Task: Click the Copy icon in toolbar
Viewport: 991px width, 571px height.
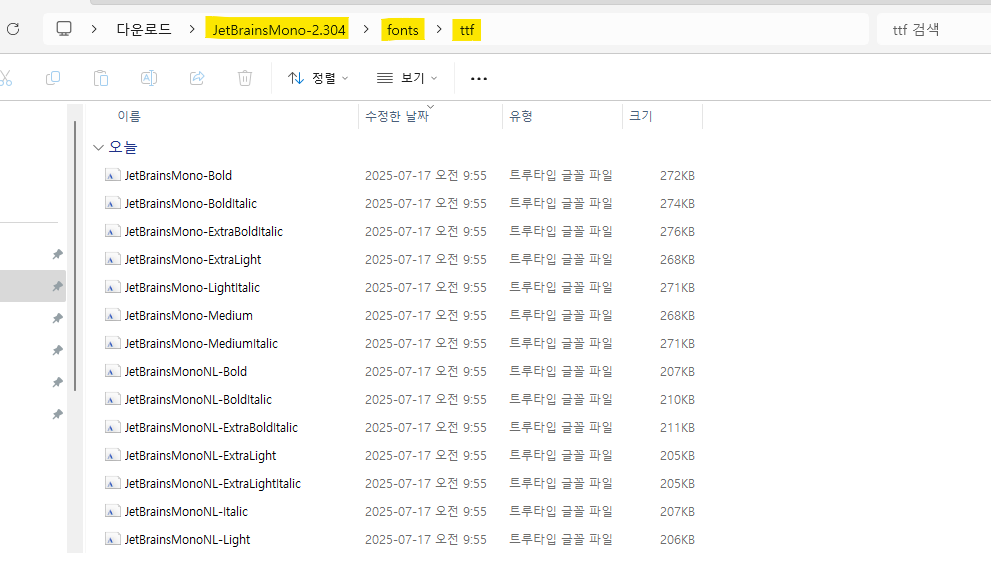Action: [x=53, y=78]
